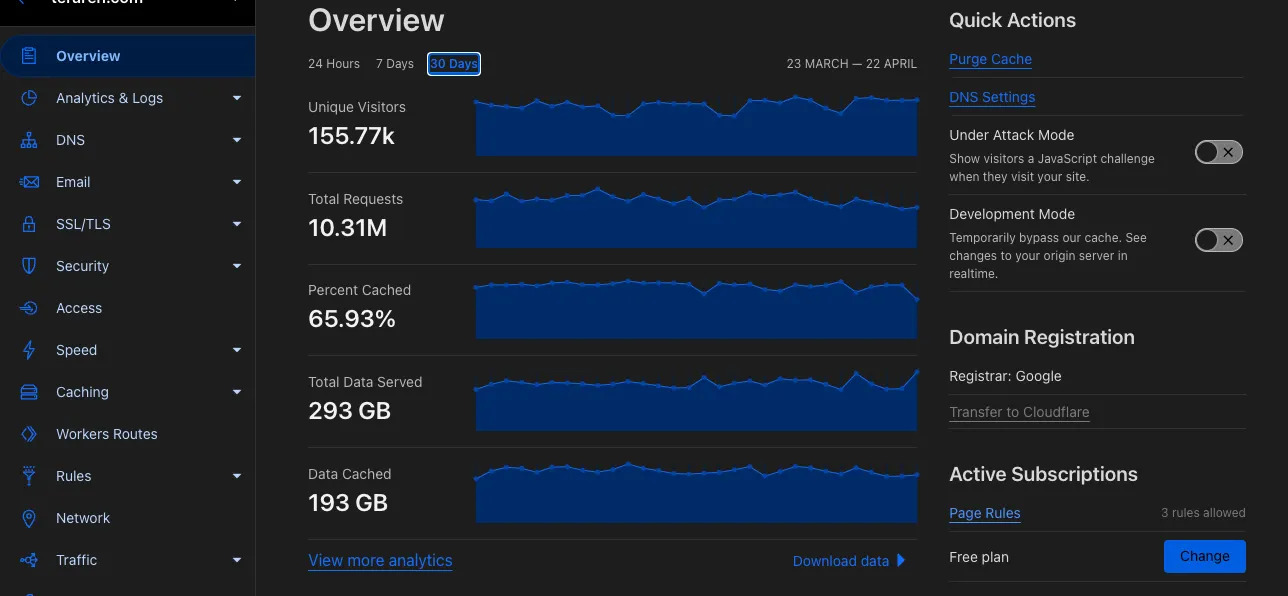This screenshot has width=1288, height=596.
Task: Click the SSL/TLS padlock icon
Action: (29, 224)
